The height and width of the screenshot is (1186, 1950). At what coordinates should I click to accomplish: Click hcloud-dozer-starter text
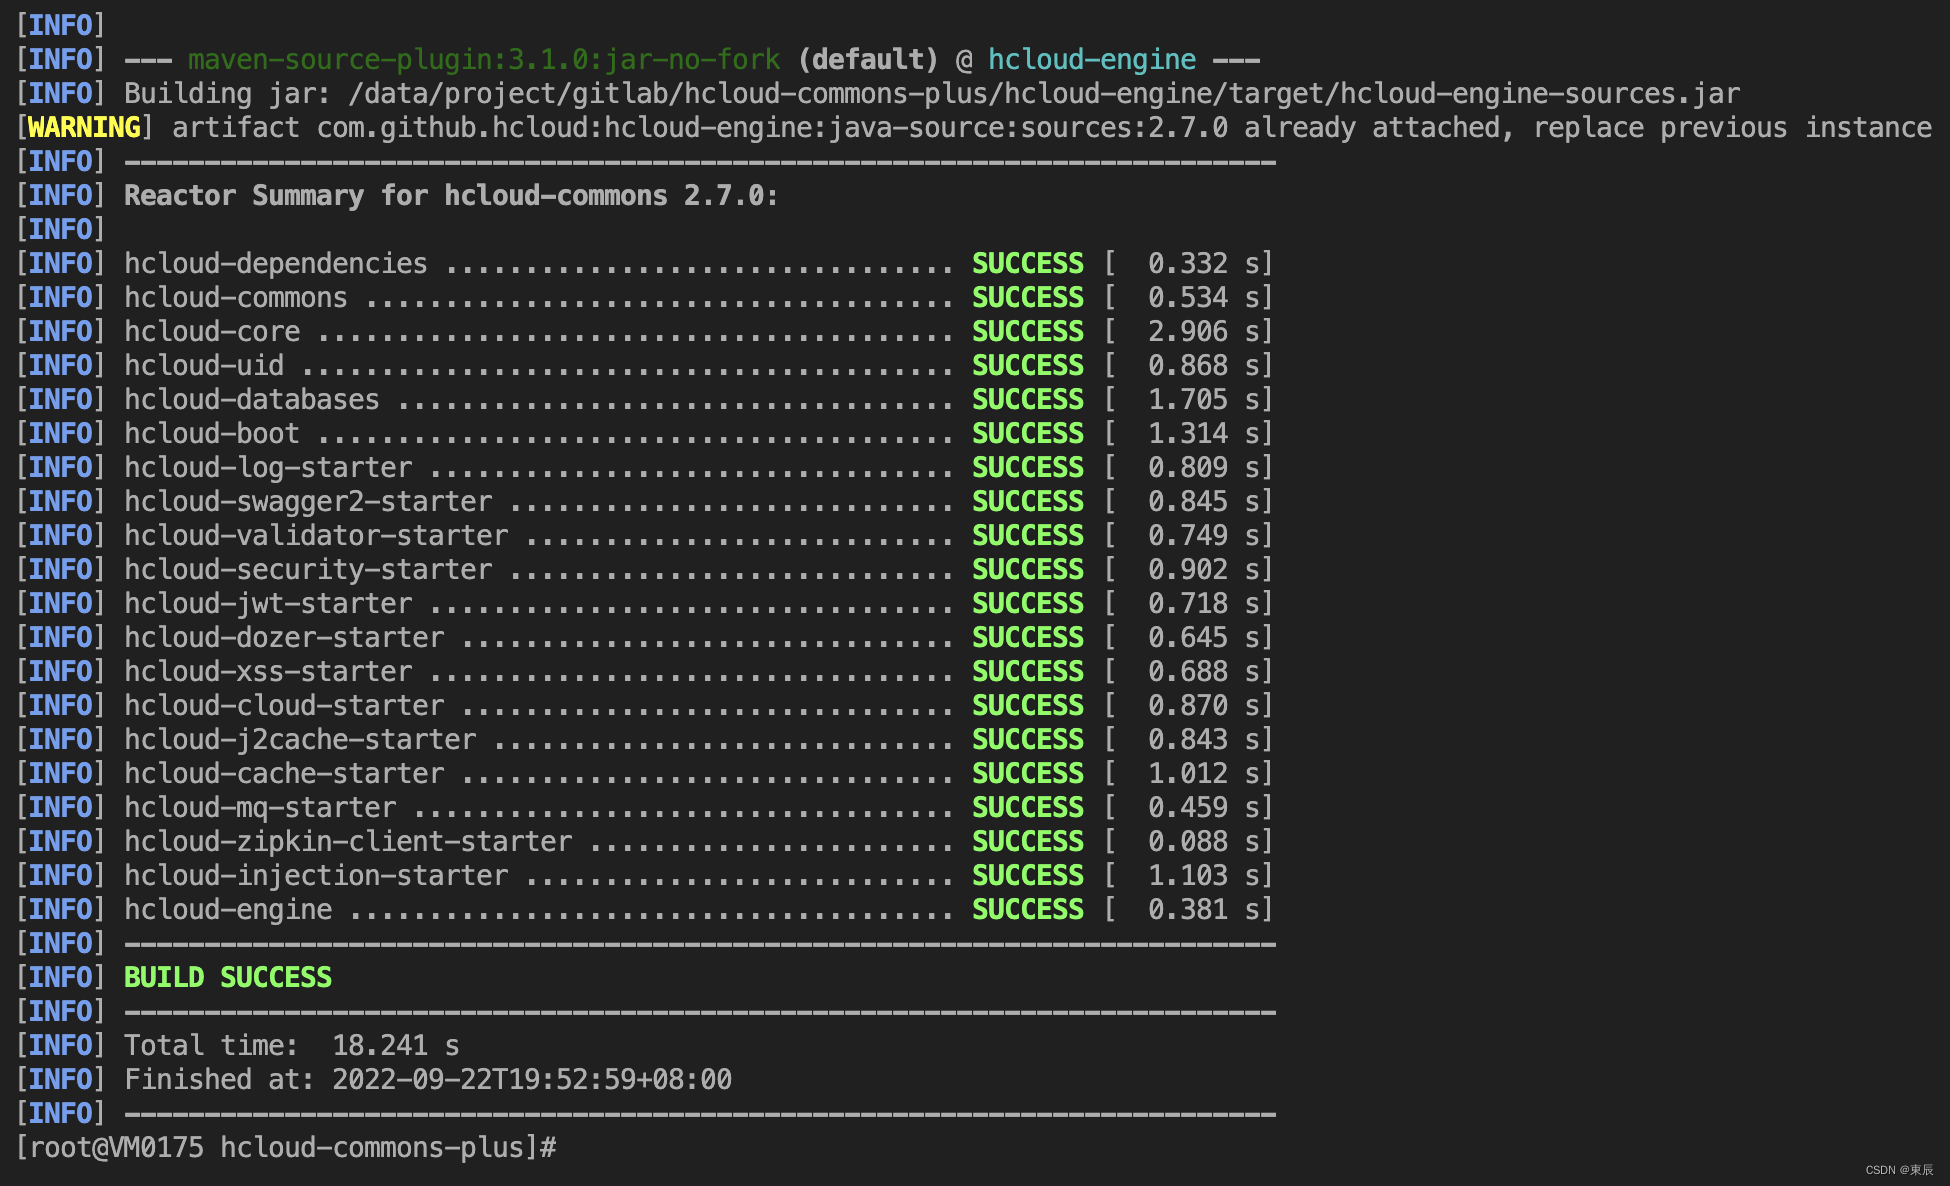pos(284,637)
